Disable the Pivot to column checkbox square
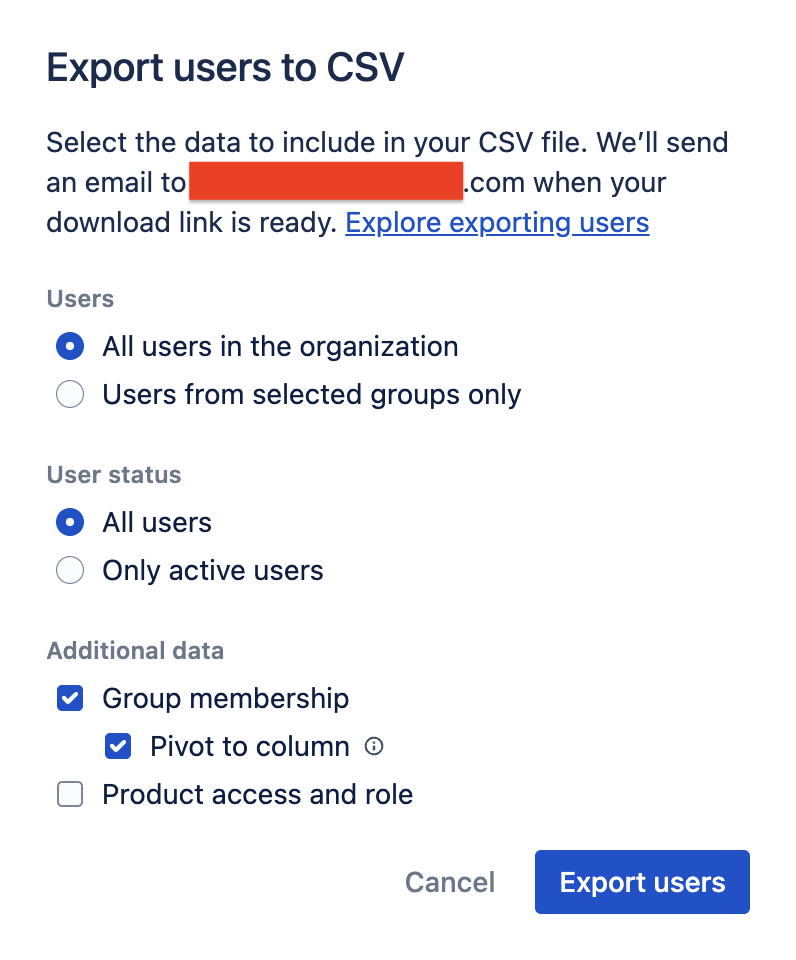This screenshot has width=796, height=960. click(118, 746)
